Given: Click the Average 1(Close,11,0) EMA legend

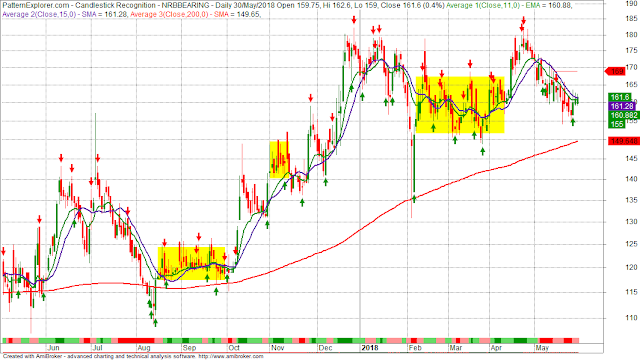Looking at the screenshot, I should [509, 5].
